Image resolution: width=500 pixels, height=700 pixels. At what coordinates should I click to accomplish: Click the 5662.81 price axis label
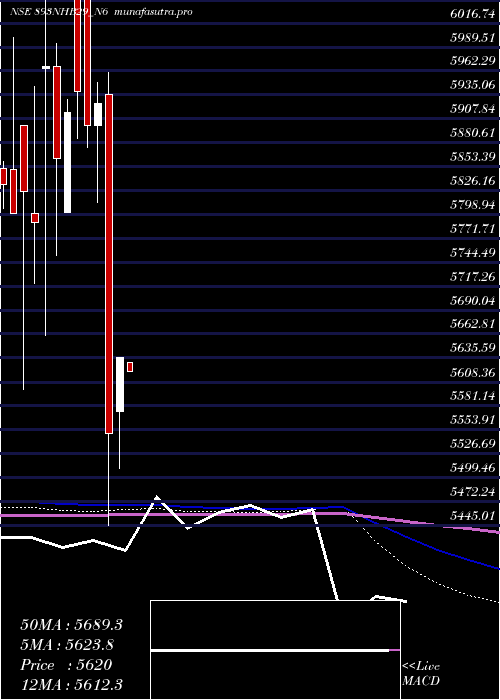point(473,324)
